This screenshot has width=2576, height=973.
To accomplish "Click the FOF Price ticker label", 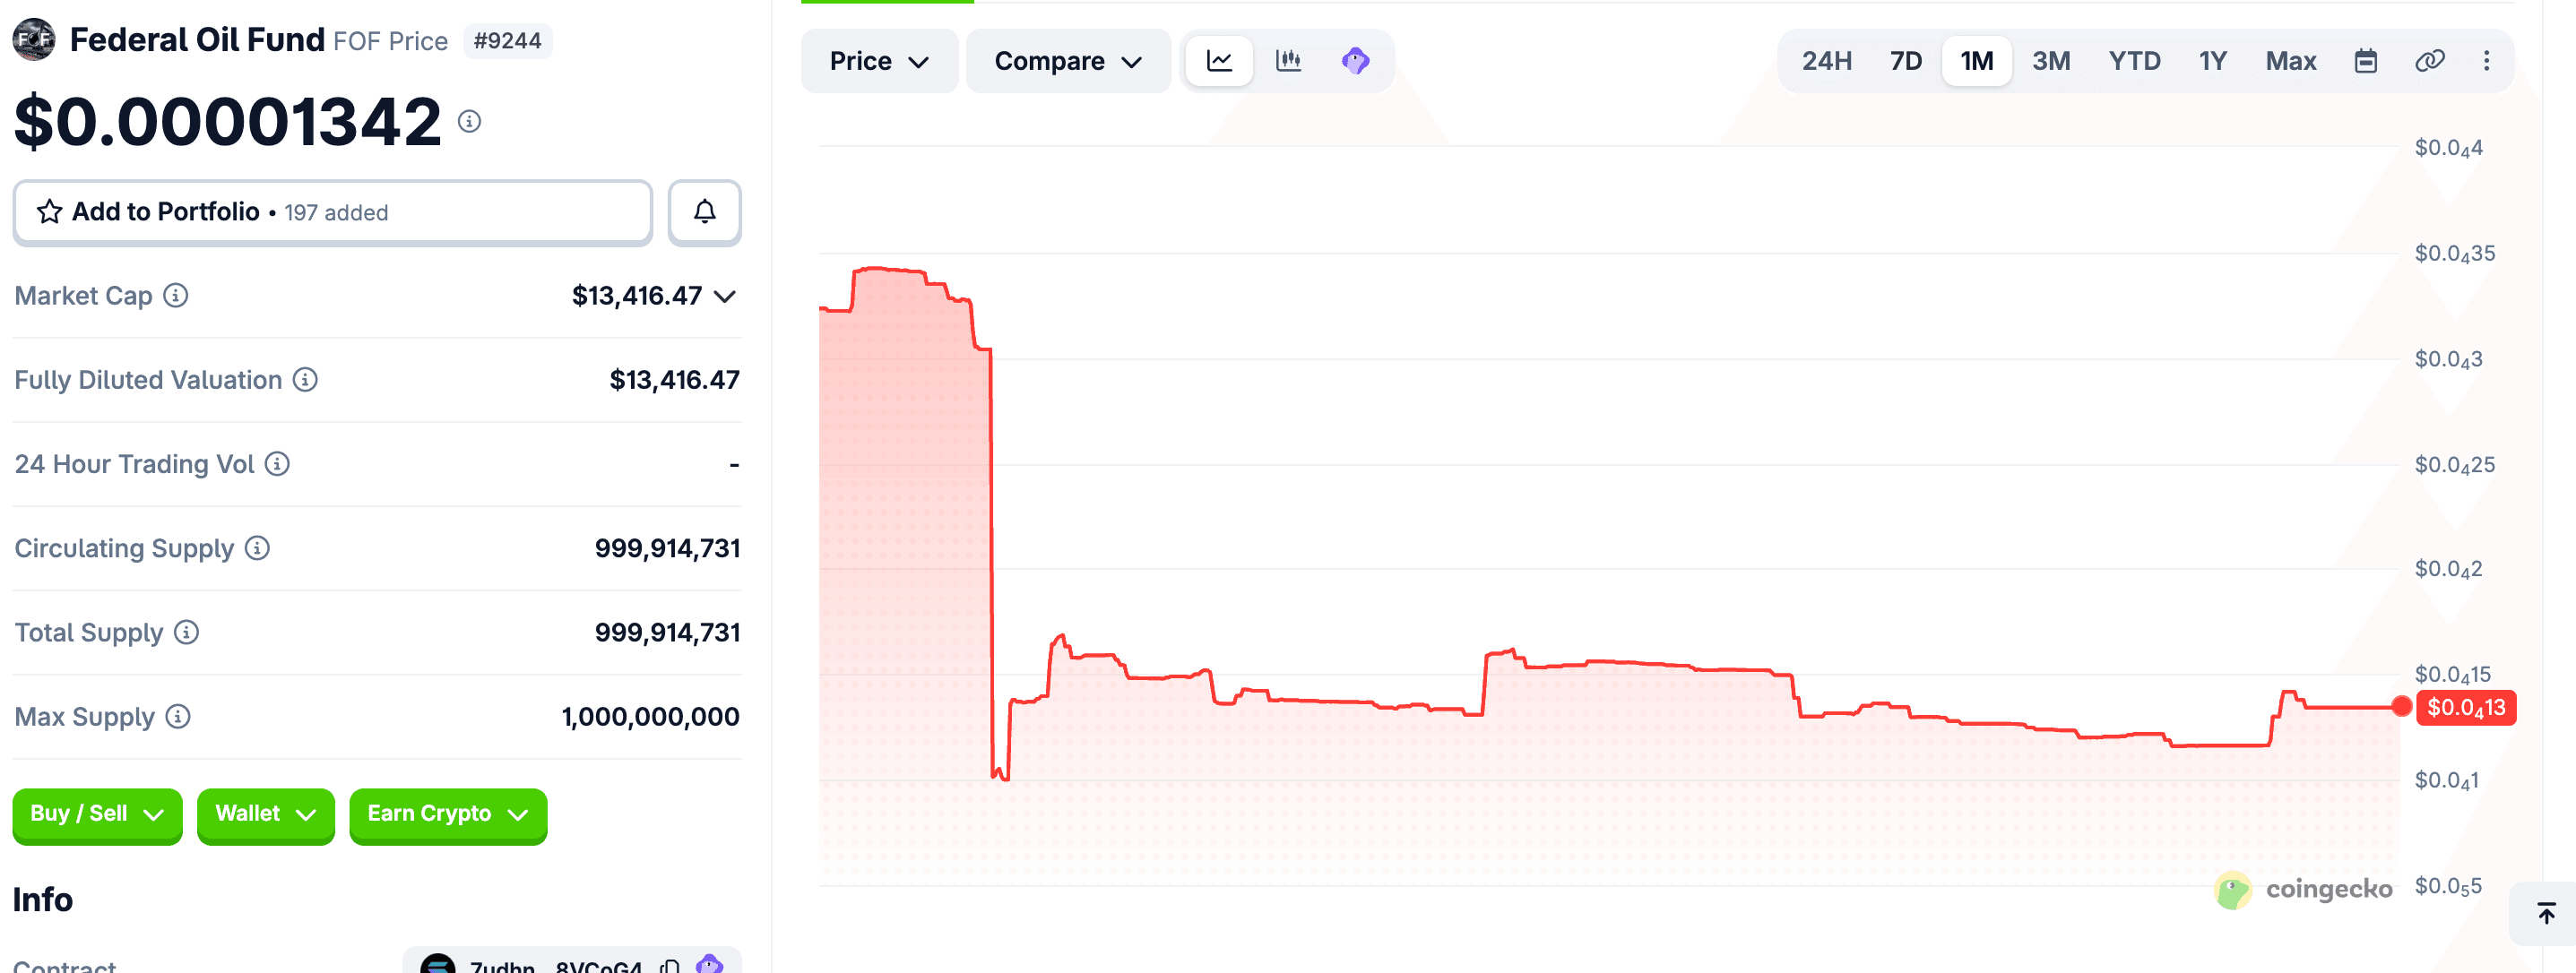I will click(x=390, y=41).
